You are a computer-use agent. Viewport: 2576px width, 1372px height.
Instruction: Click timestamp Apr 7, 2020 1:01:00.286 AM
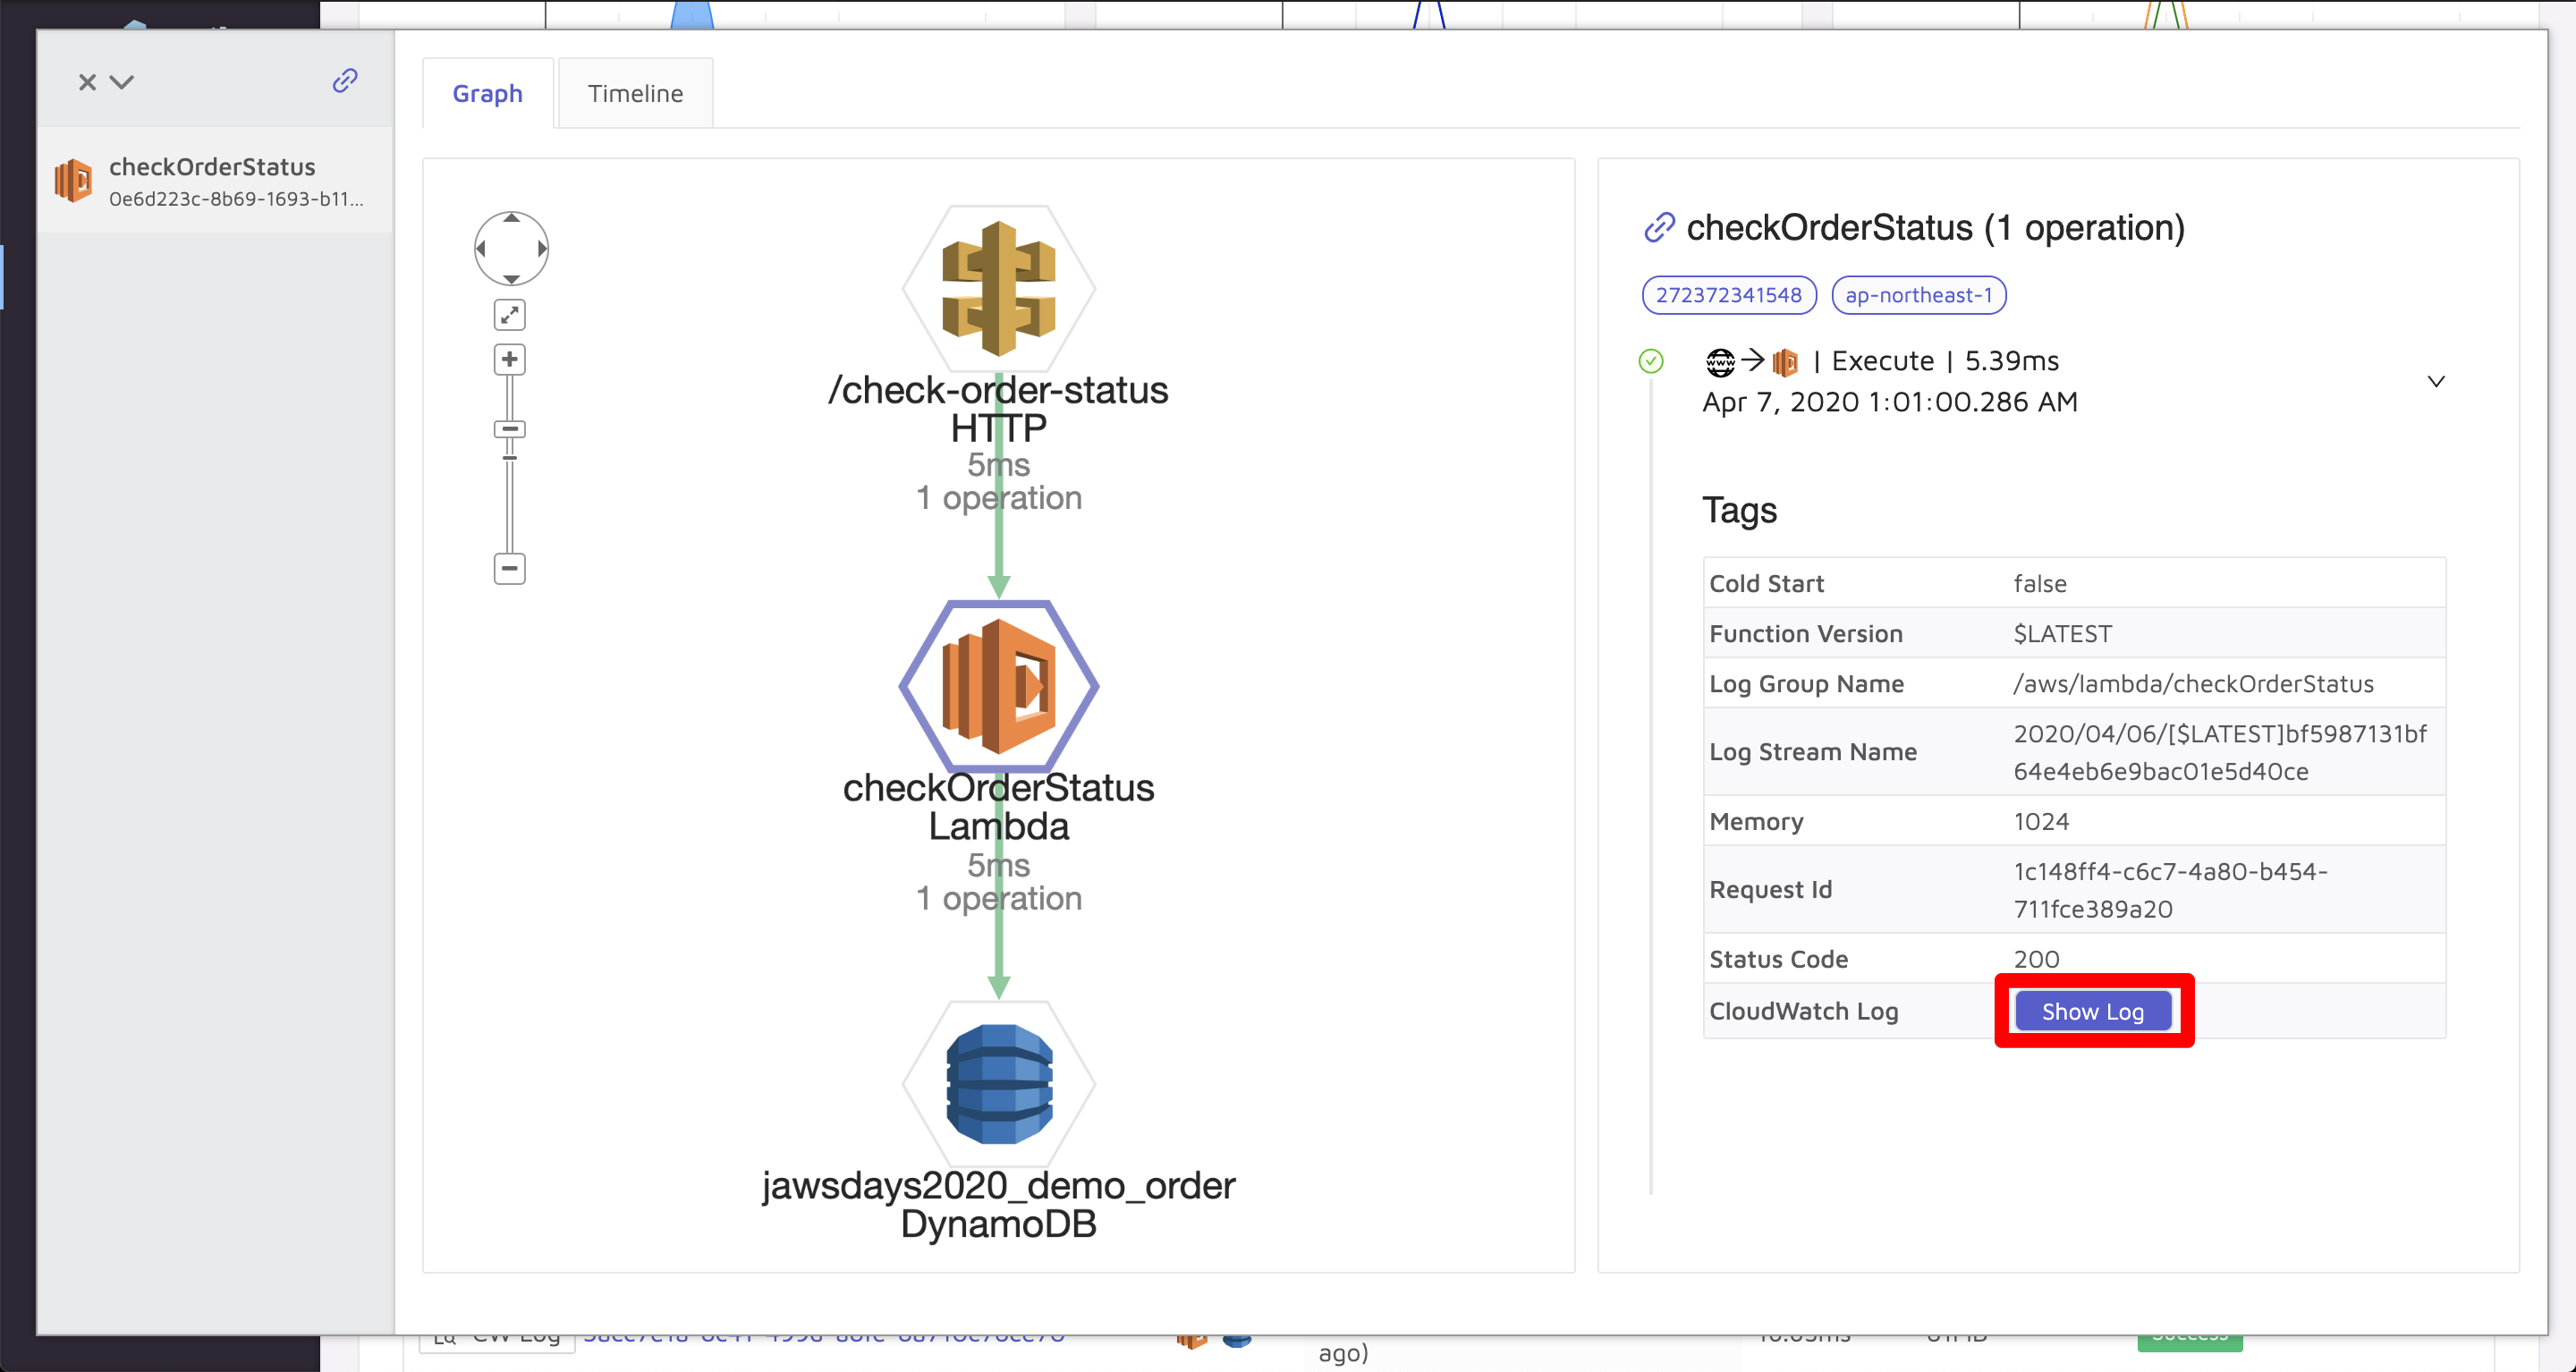pos(1890,402)
